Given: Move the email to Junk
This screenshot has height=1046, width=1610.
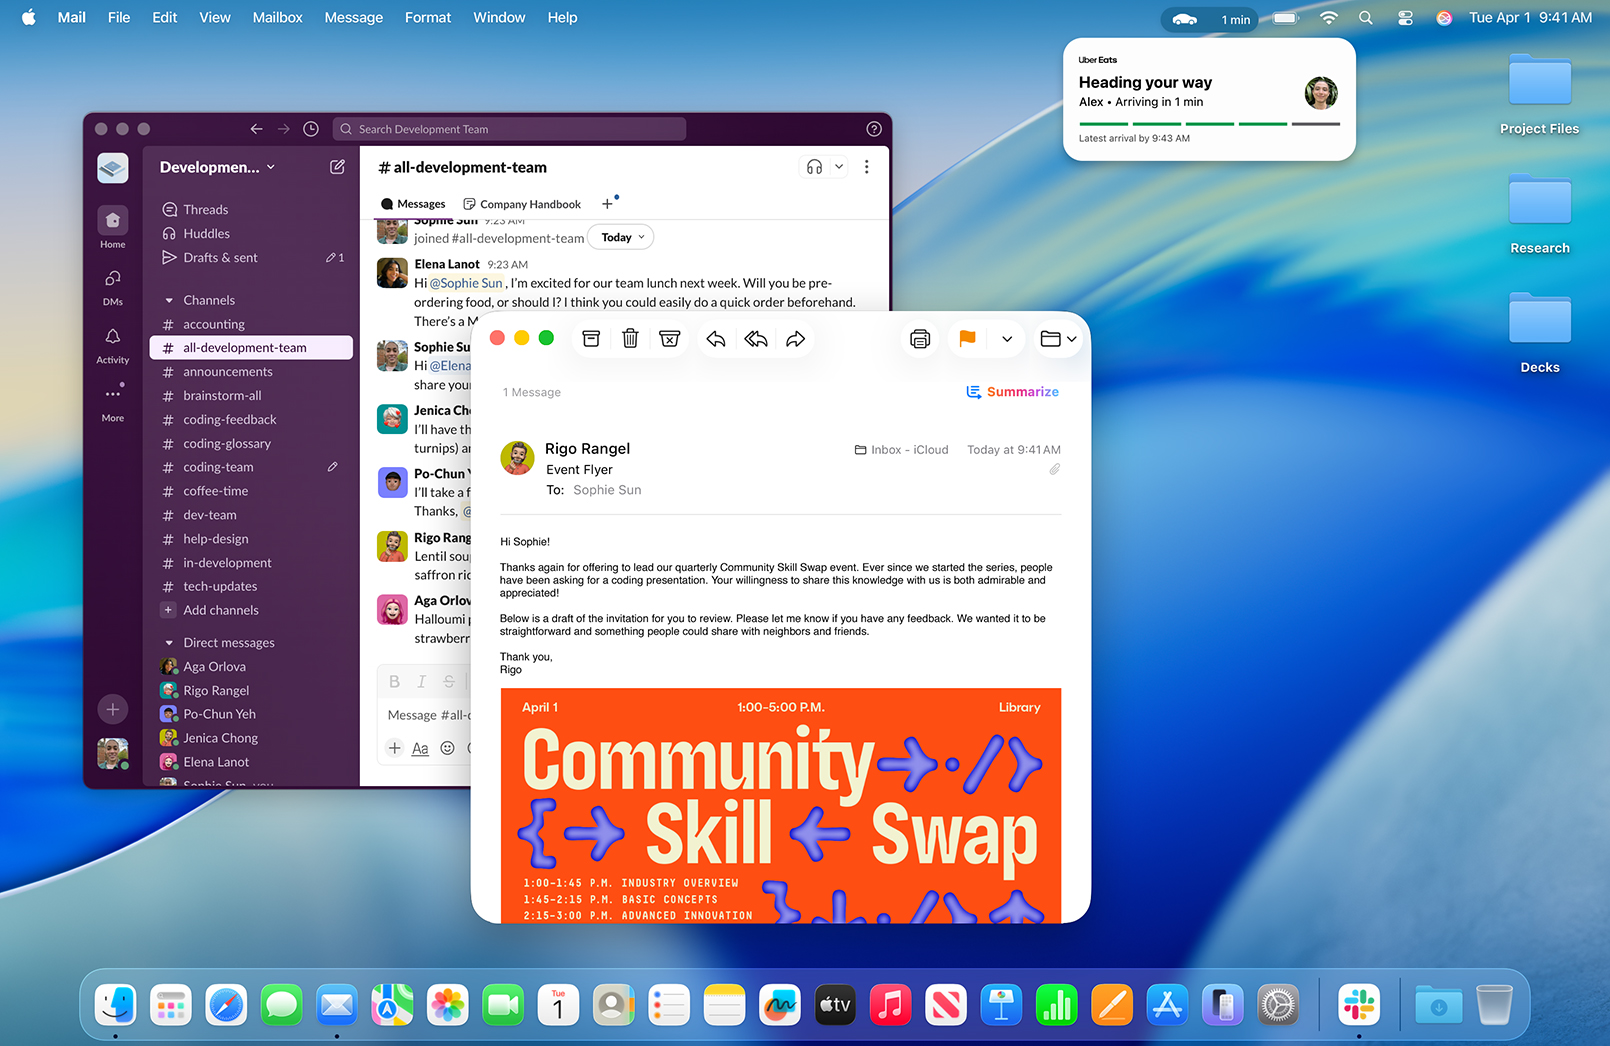Looking at the screenshot, I should pyautogui.click(x=670, y=339).
